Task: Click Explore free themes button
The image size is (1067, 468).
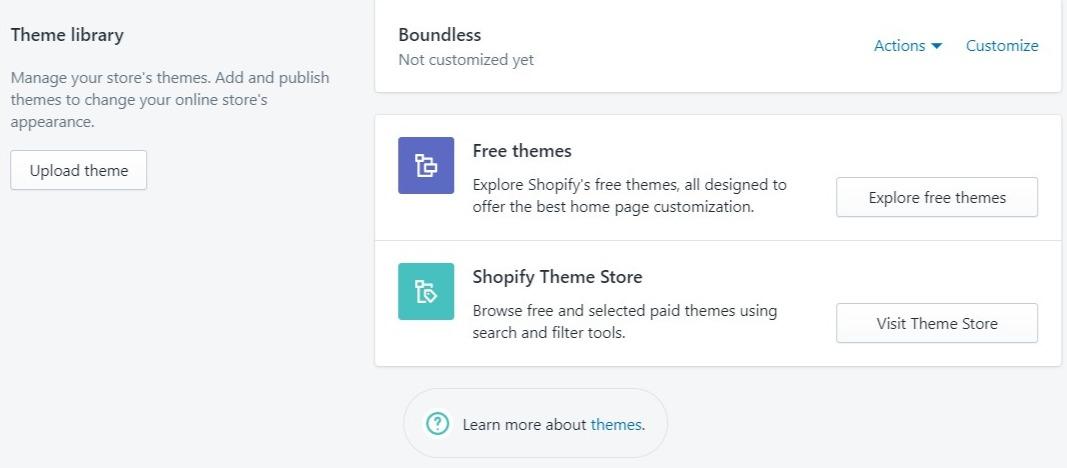Action: pyautogui.click(x=937, y=197)
